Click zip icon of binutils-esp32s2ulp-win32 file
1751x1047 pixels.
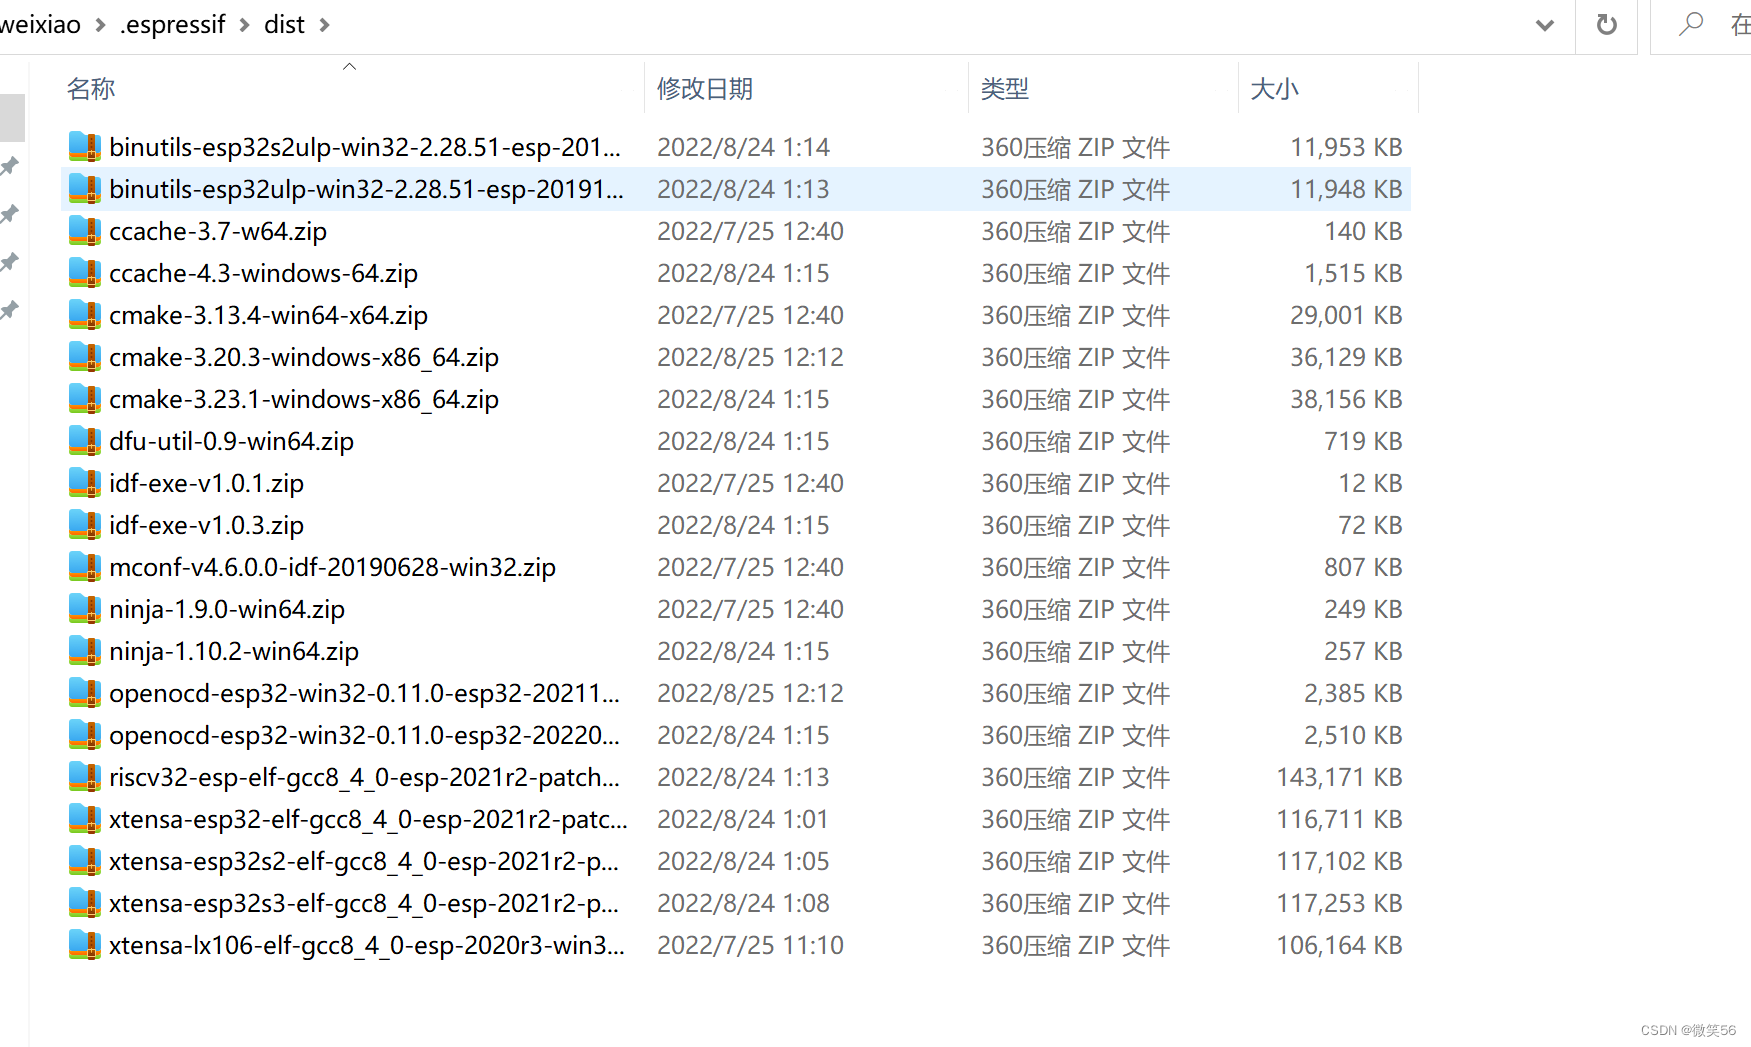point(85,147)
